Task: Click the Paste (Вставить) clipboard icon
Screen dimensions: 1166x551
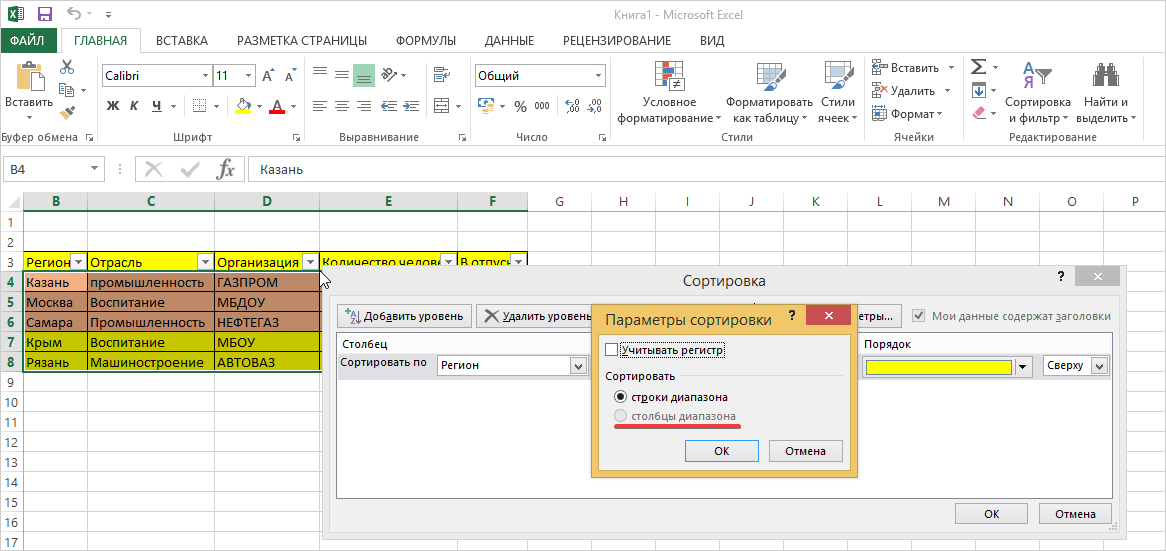Action: coord(29,78)
